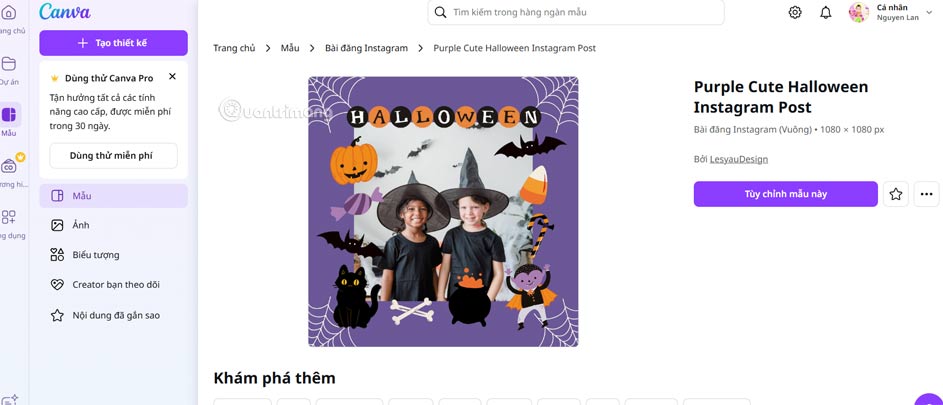Open the settings gear icon
Image resolution: width=943 pixels, height=405 pixels.
795,12
